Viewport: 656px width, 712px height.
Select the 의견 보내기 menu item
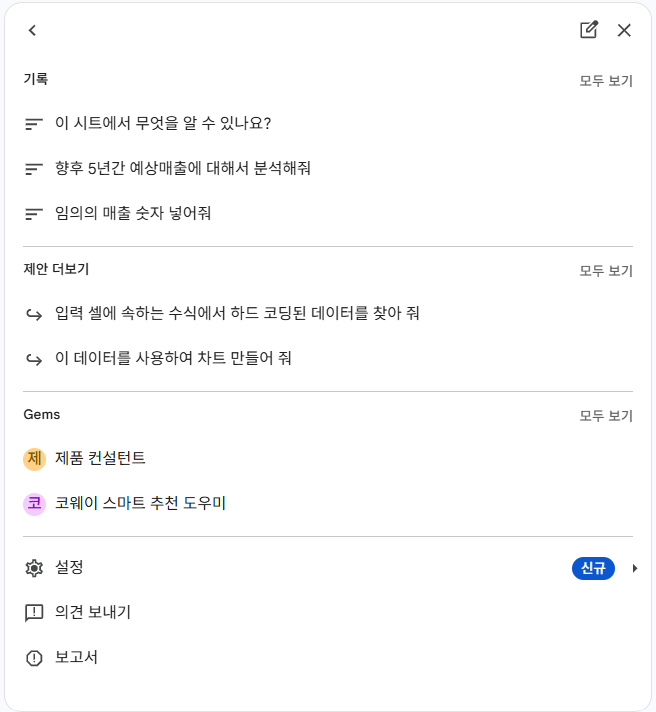[x=328, y=613]
